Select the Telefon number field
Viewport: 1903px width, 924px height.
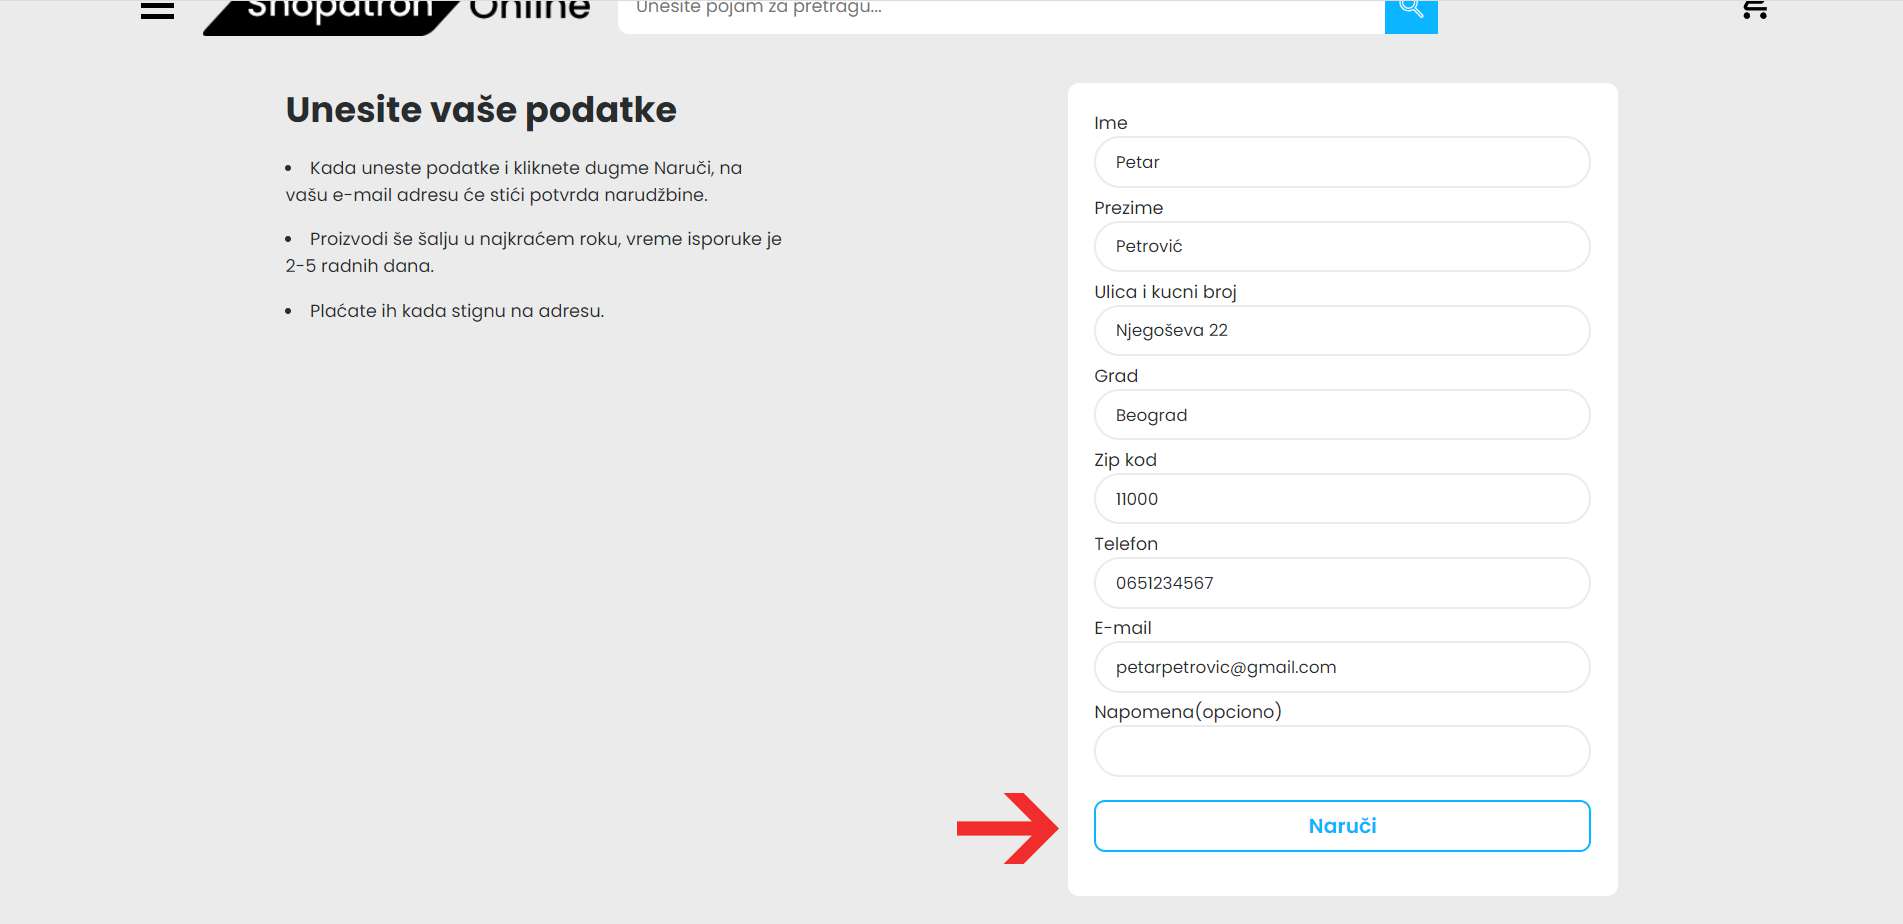(x=1341, y=583)
